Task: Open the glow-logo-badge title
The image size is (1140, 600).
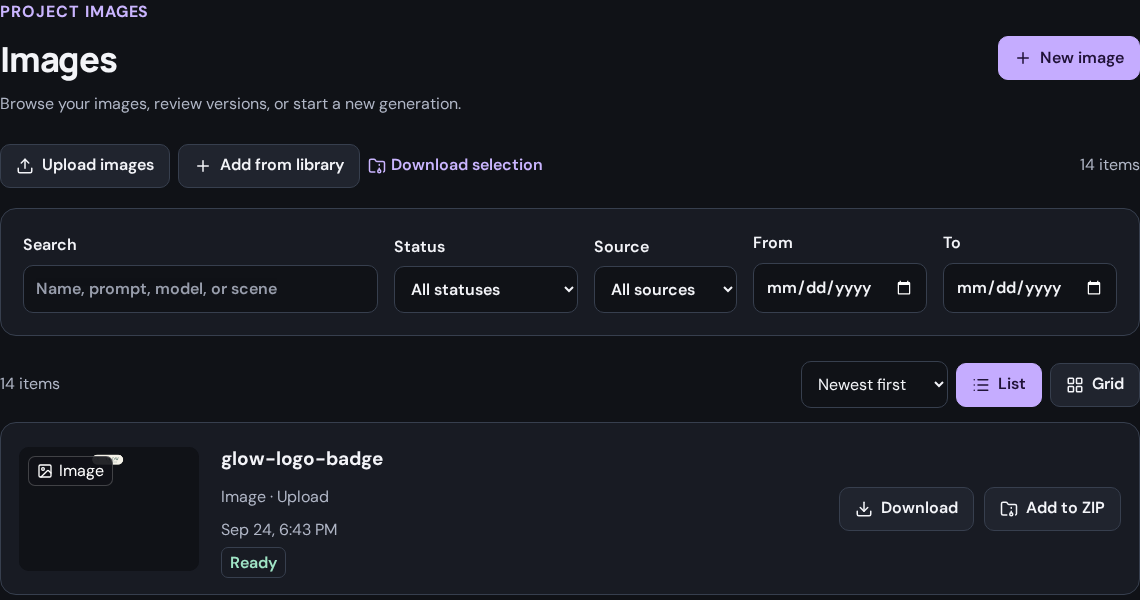Action: pos(302,459)
